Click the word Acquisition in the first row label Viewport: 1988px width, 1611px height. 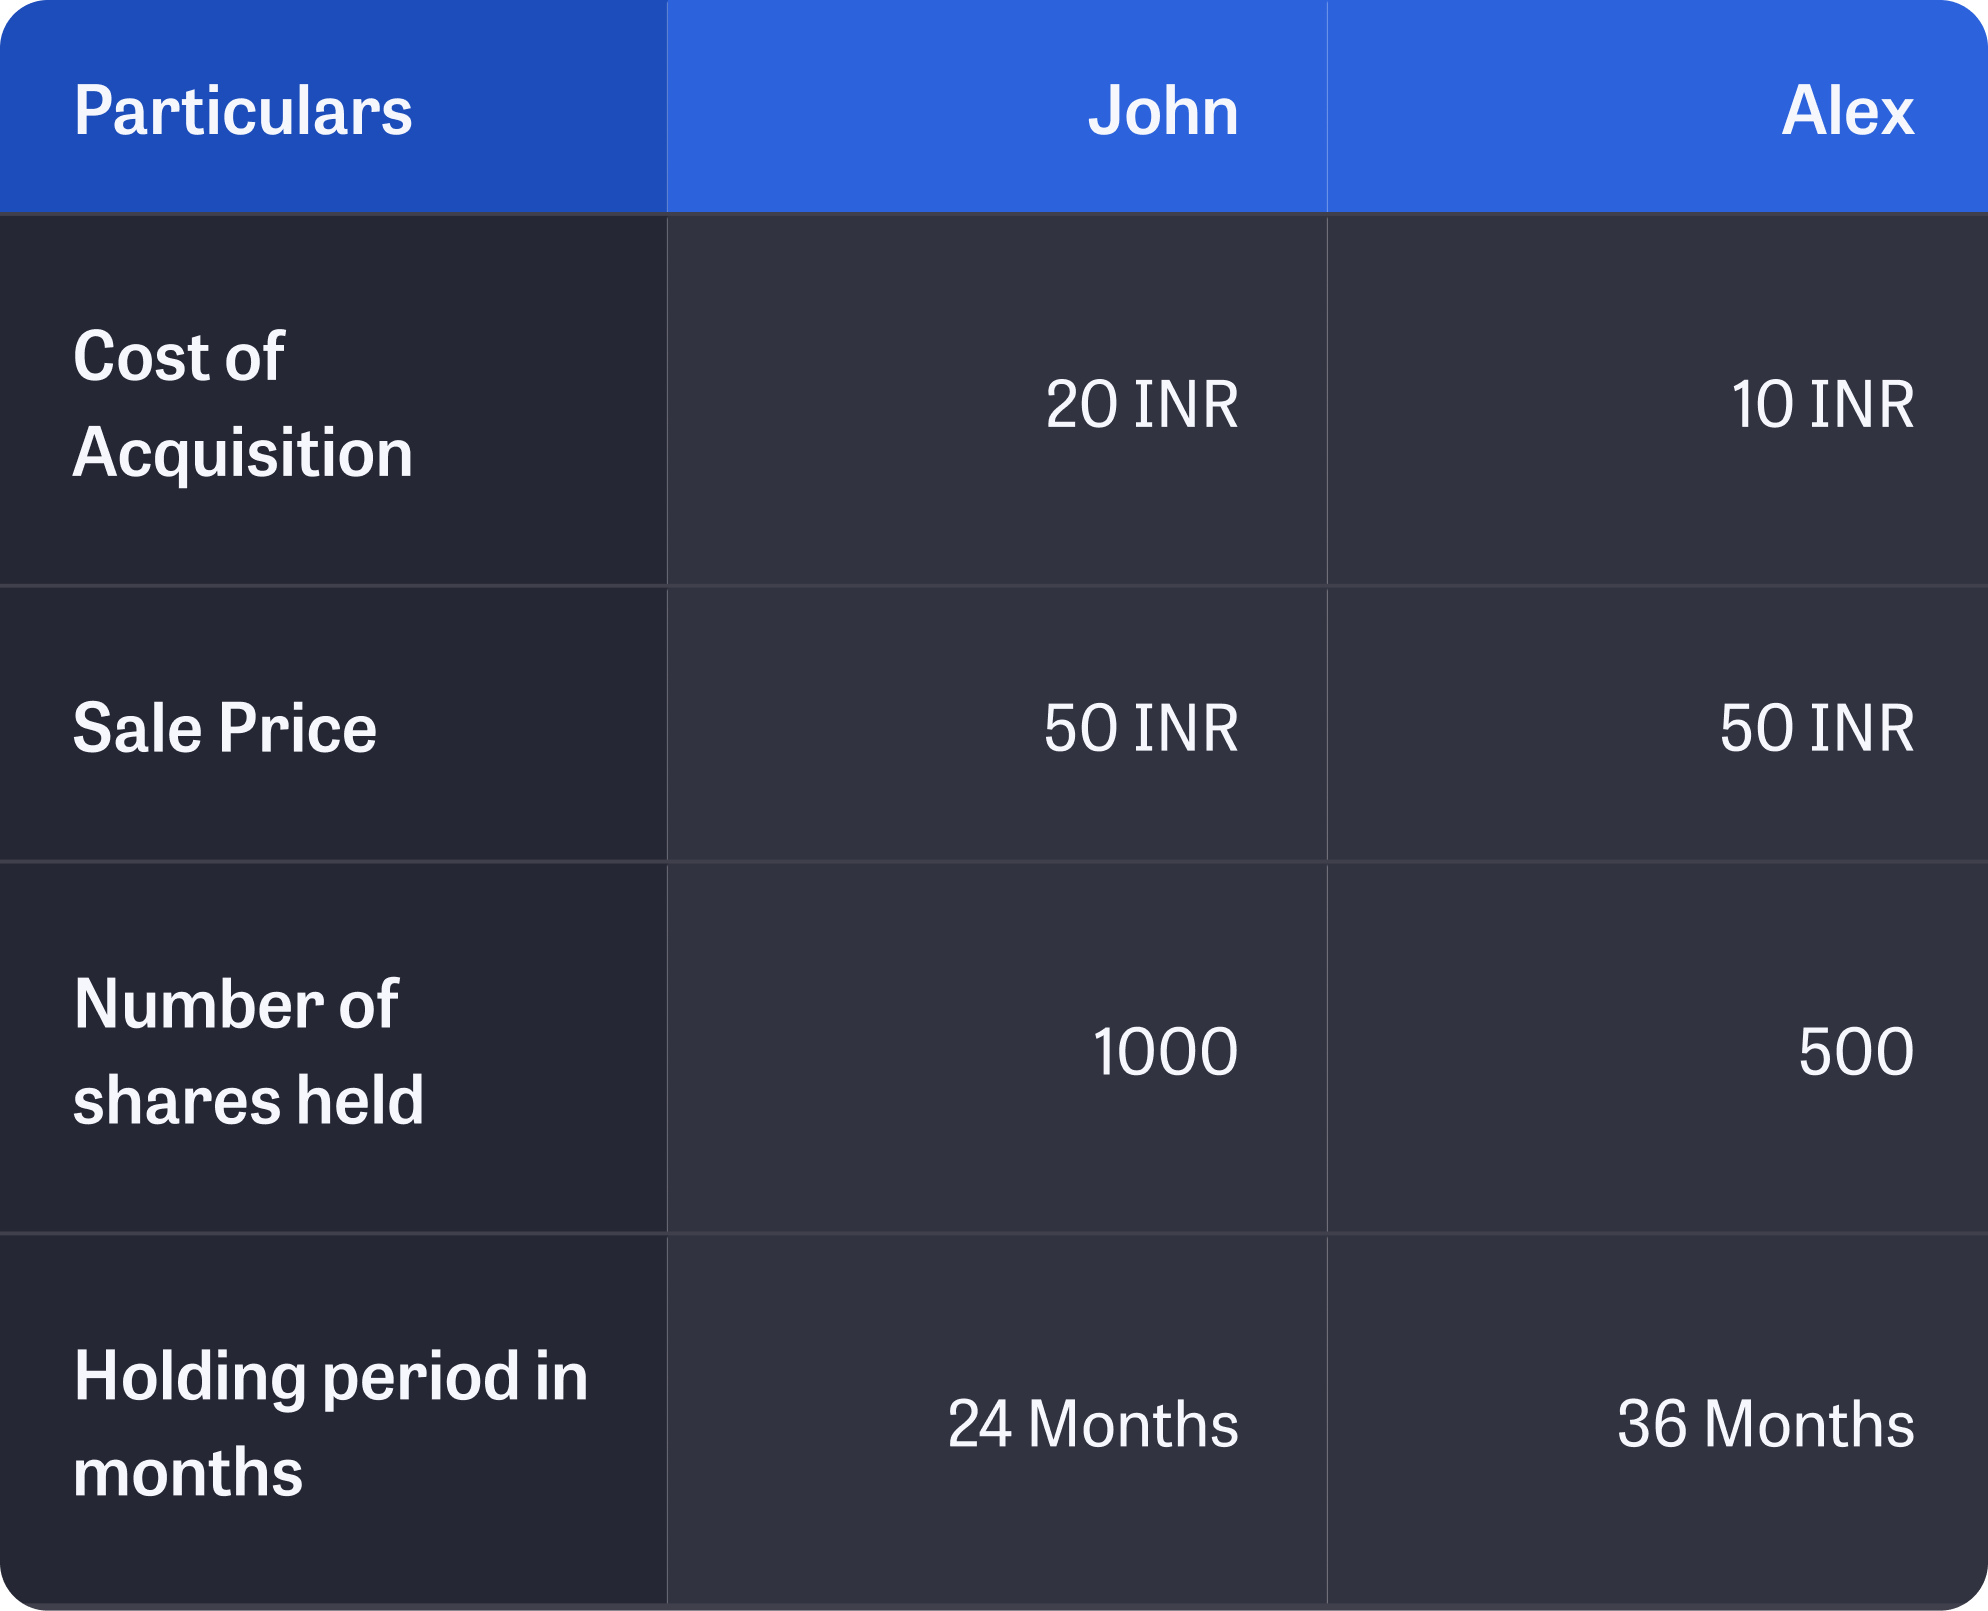click(243, 453)
